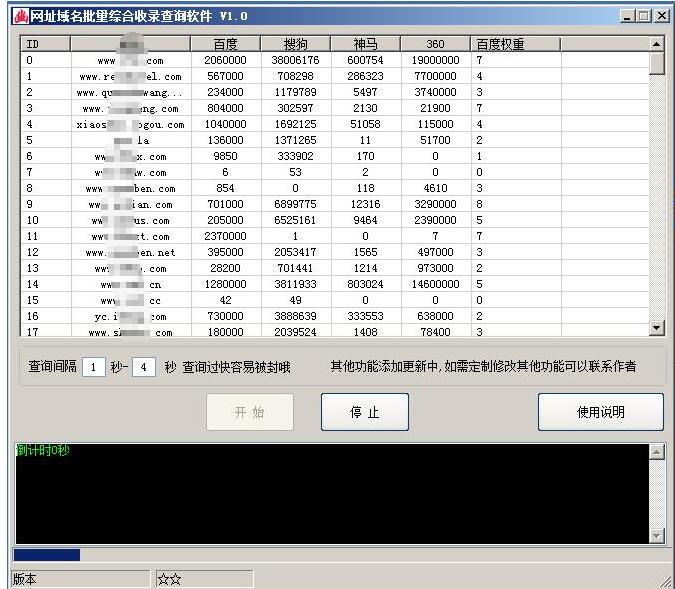Click the table scrollbar thumb
This screenshot has height=589, width=675.
coord(656,63)
